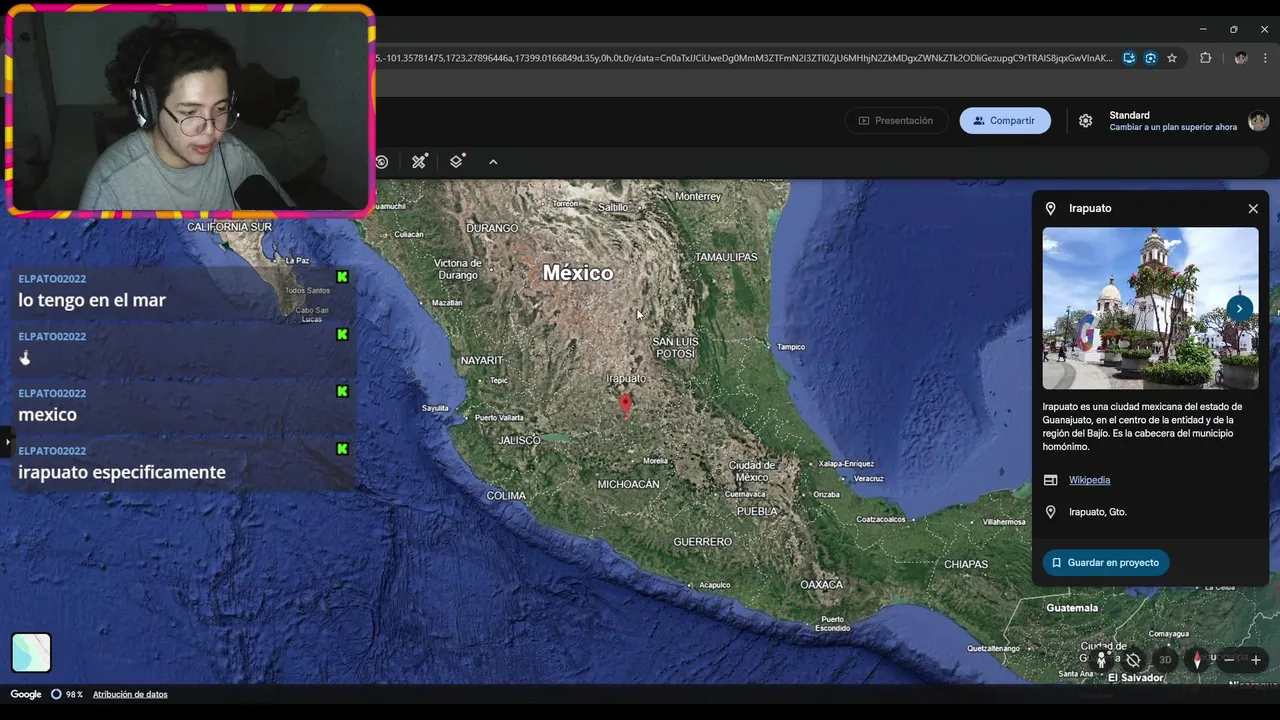Click the large México country label
The height and width of the screenshot is (720, 1280).
578,273
